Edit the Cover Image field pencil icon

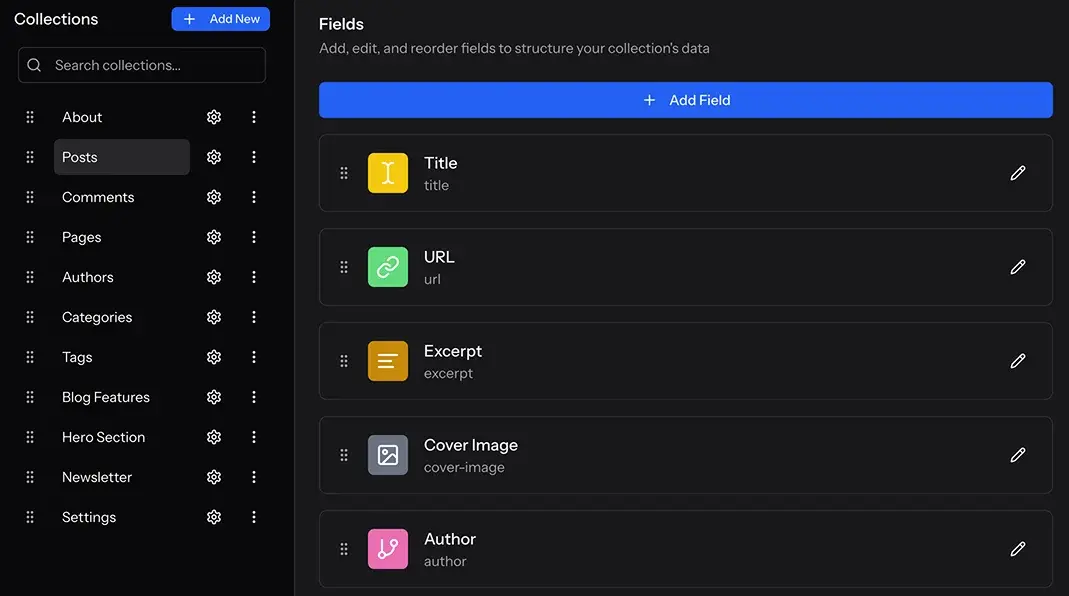pyautogui.click(x=1018, y=456)
